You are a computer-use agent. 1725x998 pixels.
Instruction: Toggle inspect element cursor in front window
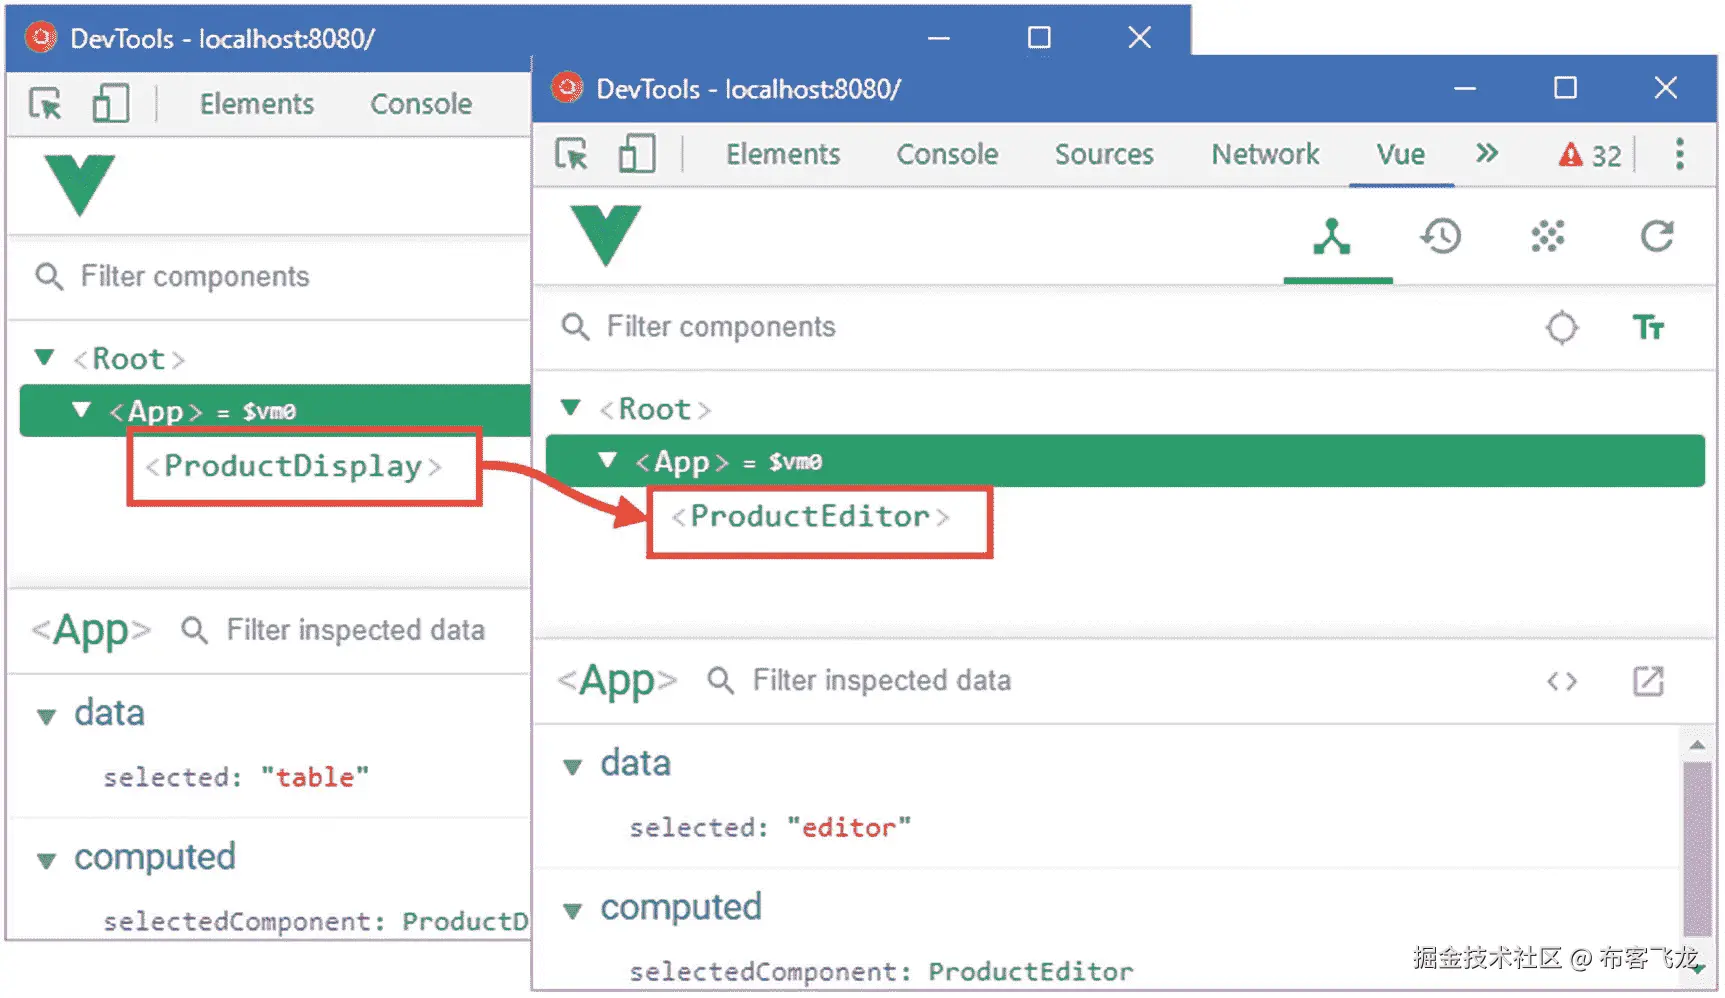point(572,155)
